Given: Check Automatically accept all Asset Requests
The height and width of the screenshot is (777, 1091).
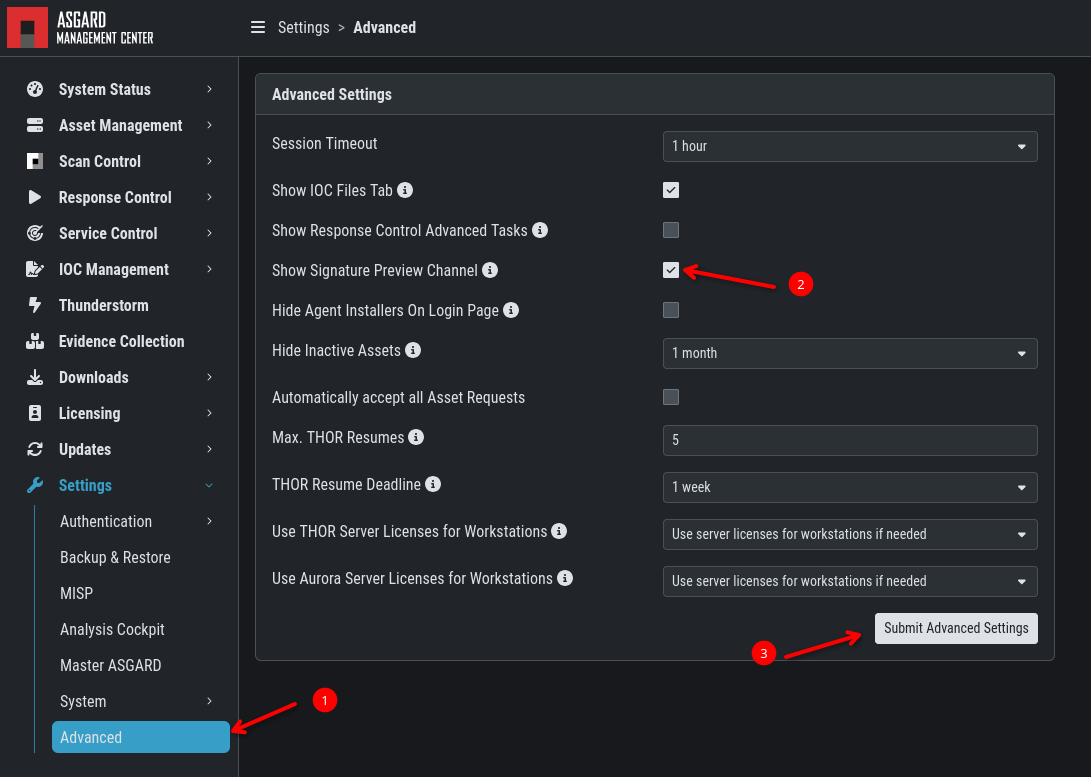Looking at the screenshot, I should (x=671, y=397).
